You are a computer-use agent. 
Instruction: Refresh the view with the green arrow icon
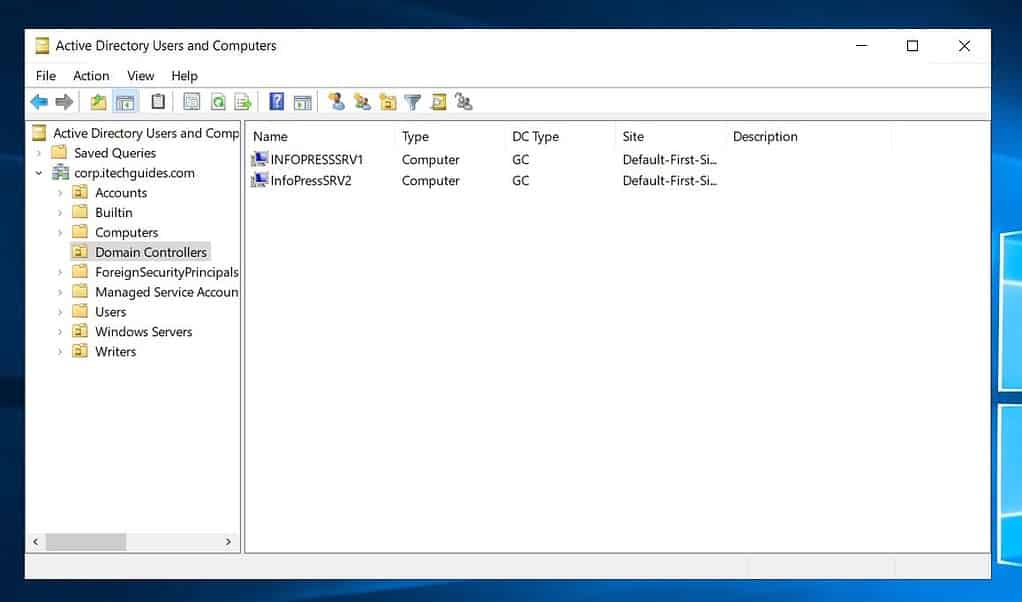[218, 102]
